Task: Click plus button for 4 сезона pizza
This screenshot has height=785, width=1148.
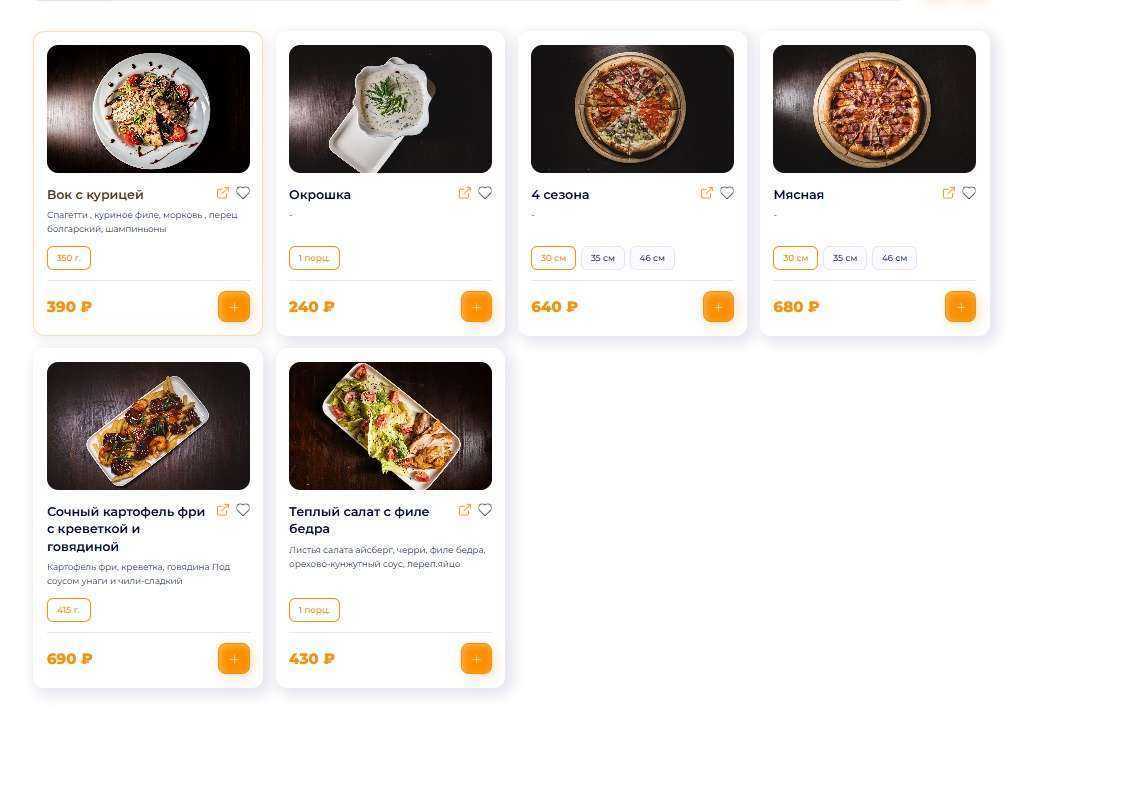Action: (x=718, y=307)
